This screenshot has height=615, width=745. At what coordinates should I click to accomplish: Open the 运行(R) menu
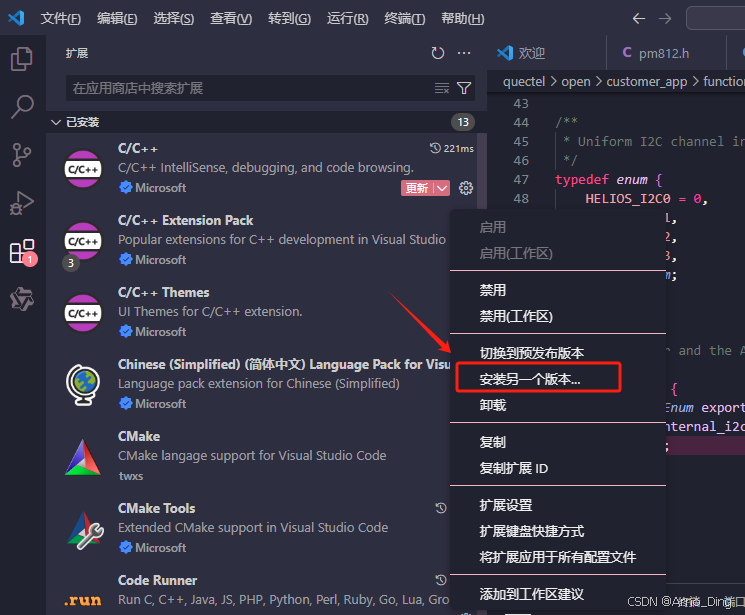[x=347, y=19]
